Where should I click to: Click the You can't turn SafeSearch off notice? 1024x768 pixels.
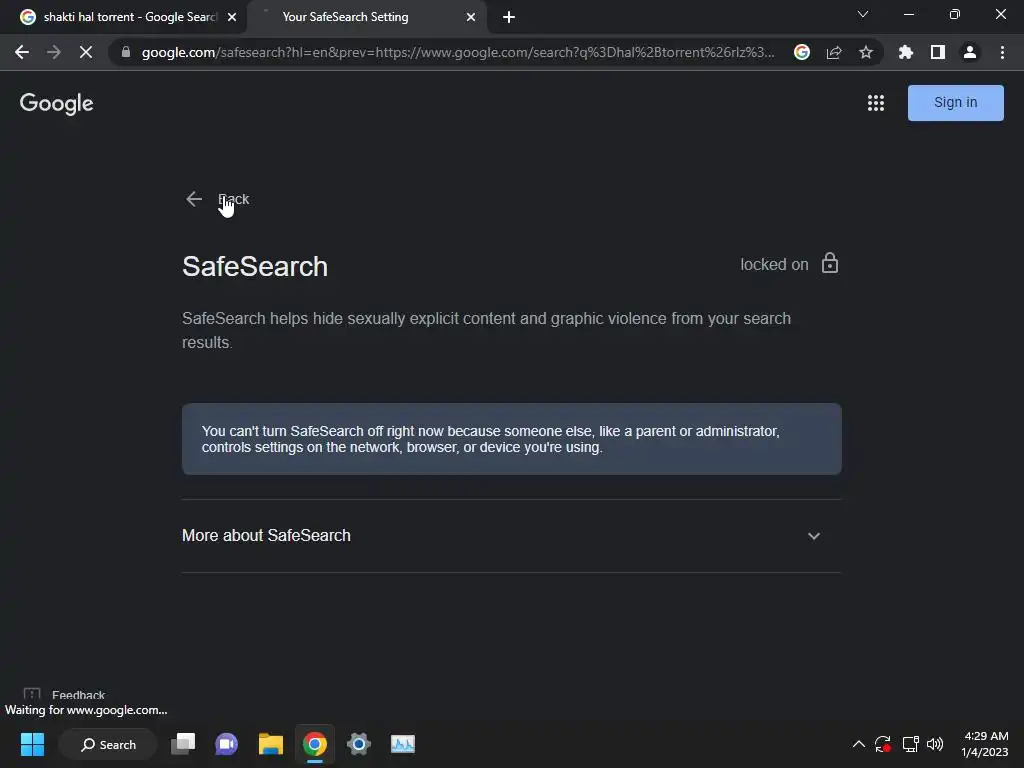[x=511, y=439]
